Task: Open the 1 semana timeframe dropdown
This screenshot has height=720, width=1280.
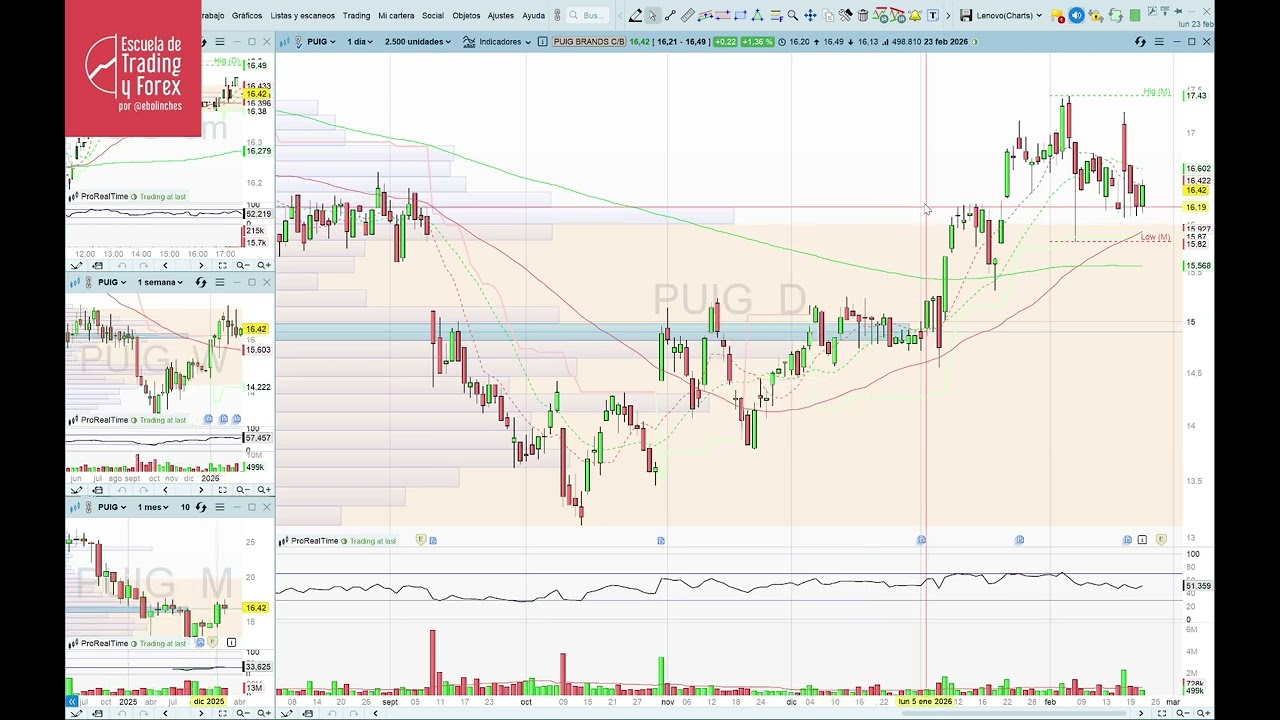Action: tap(159, 282)
